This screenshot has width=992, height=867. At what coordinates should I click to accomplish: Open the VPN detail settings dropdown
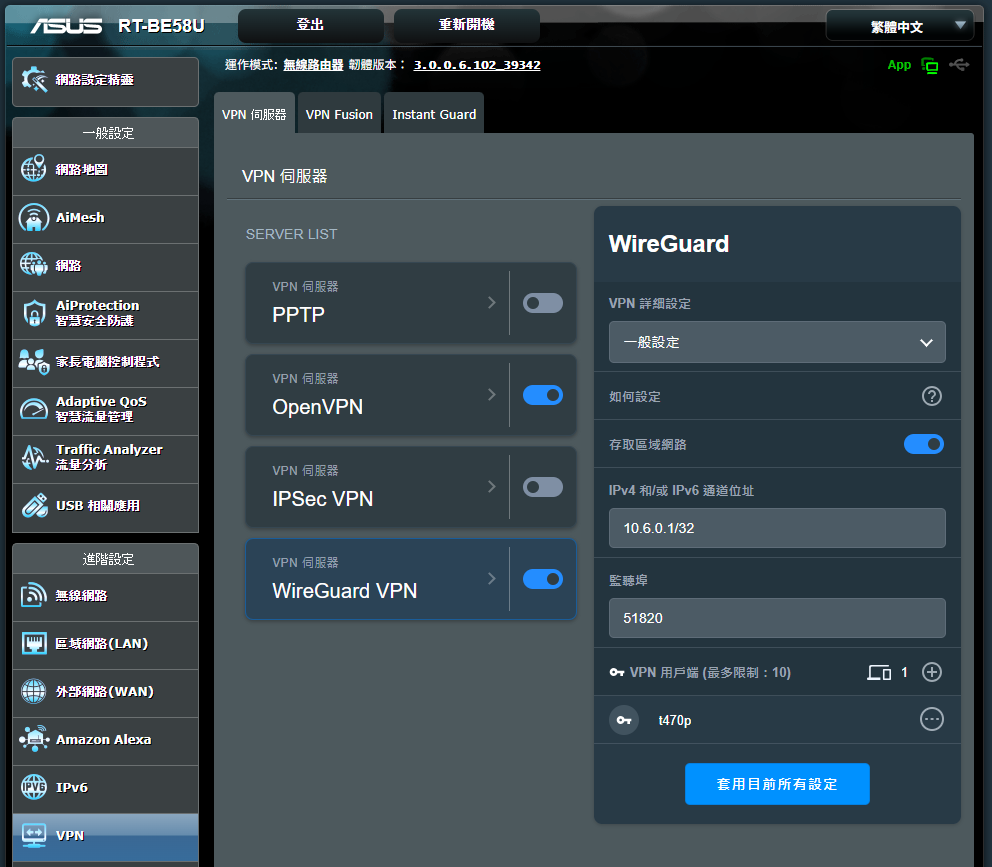click(777, 342)
